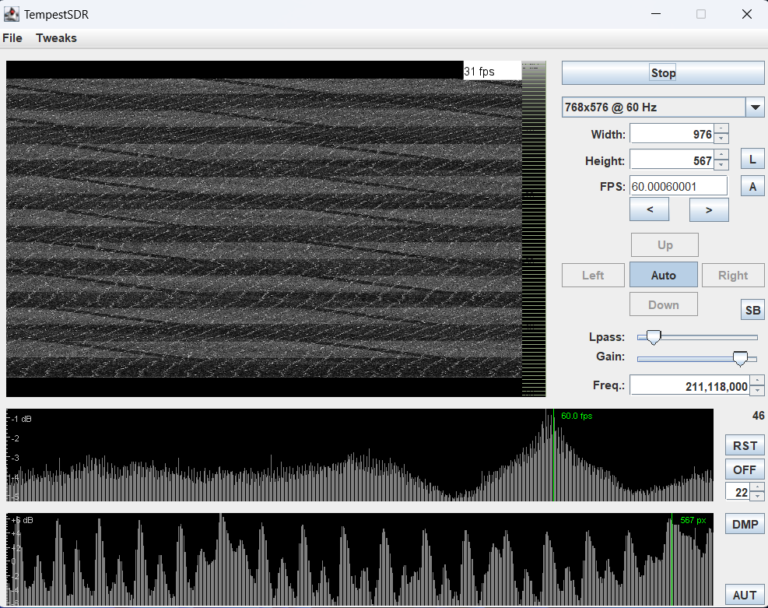Decrease the Freq. spinner value
Image resolution: width=768 pixels, height=608 pixels.
pyautogui.click(x=757, y=392)
